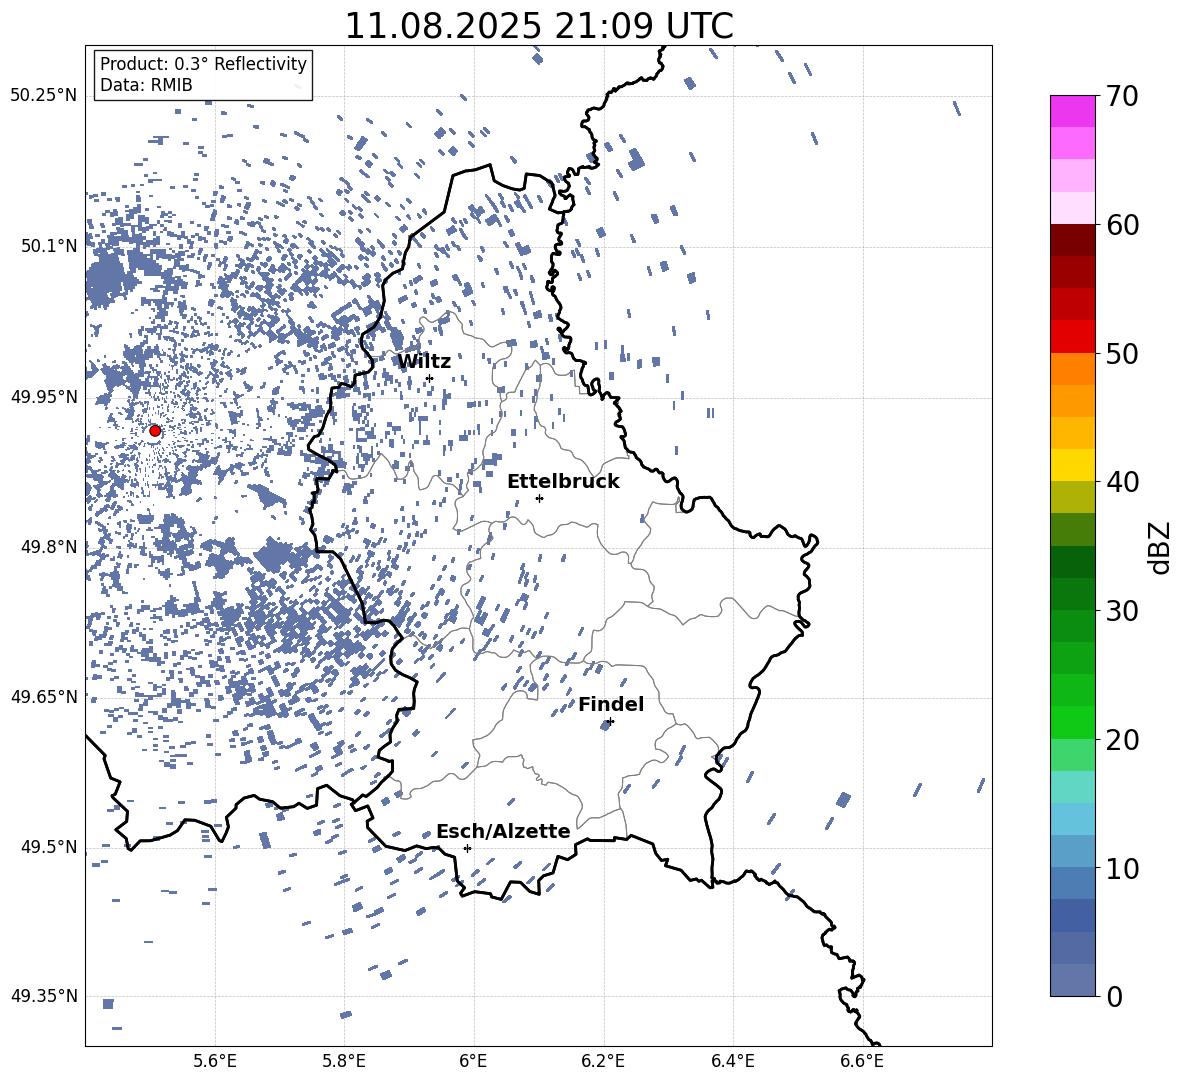Pick the dark maroon swatch below 60
The image size is (1184, 1081).
(1073, 240)
